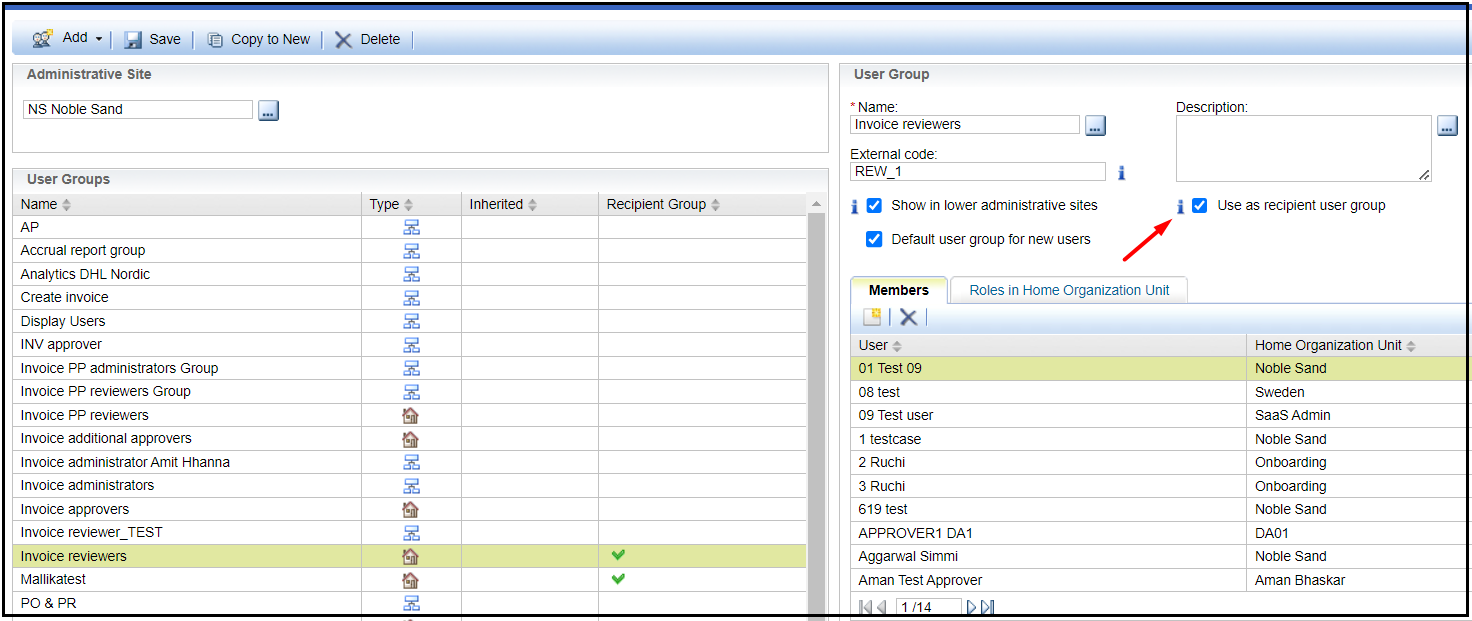Sort user groups by Name column
This screenshot has width=1472, height=621.
(40, 204)
